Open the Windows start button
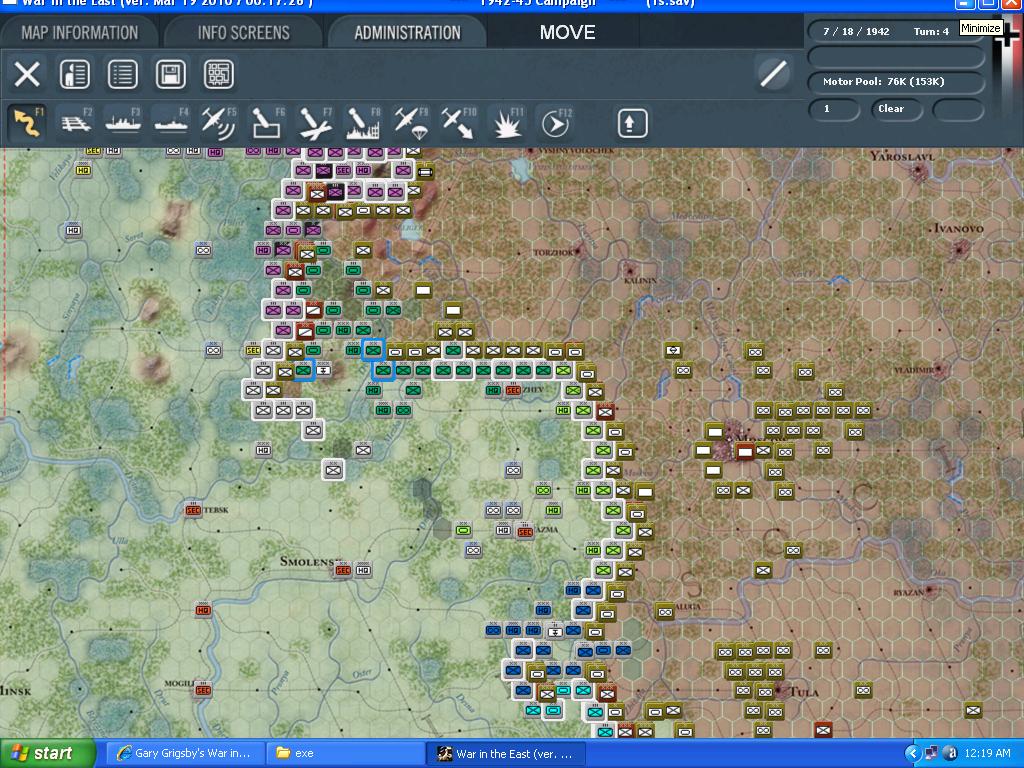 [x=46, y=754]
